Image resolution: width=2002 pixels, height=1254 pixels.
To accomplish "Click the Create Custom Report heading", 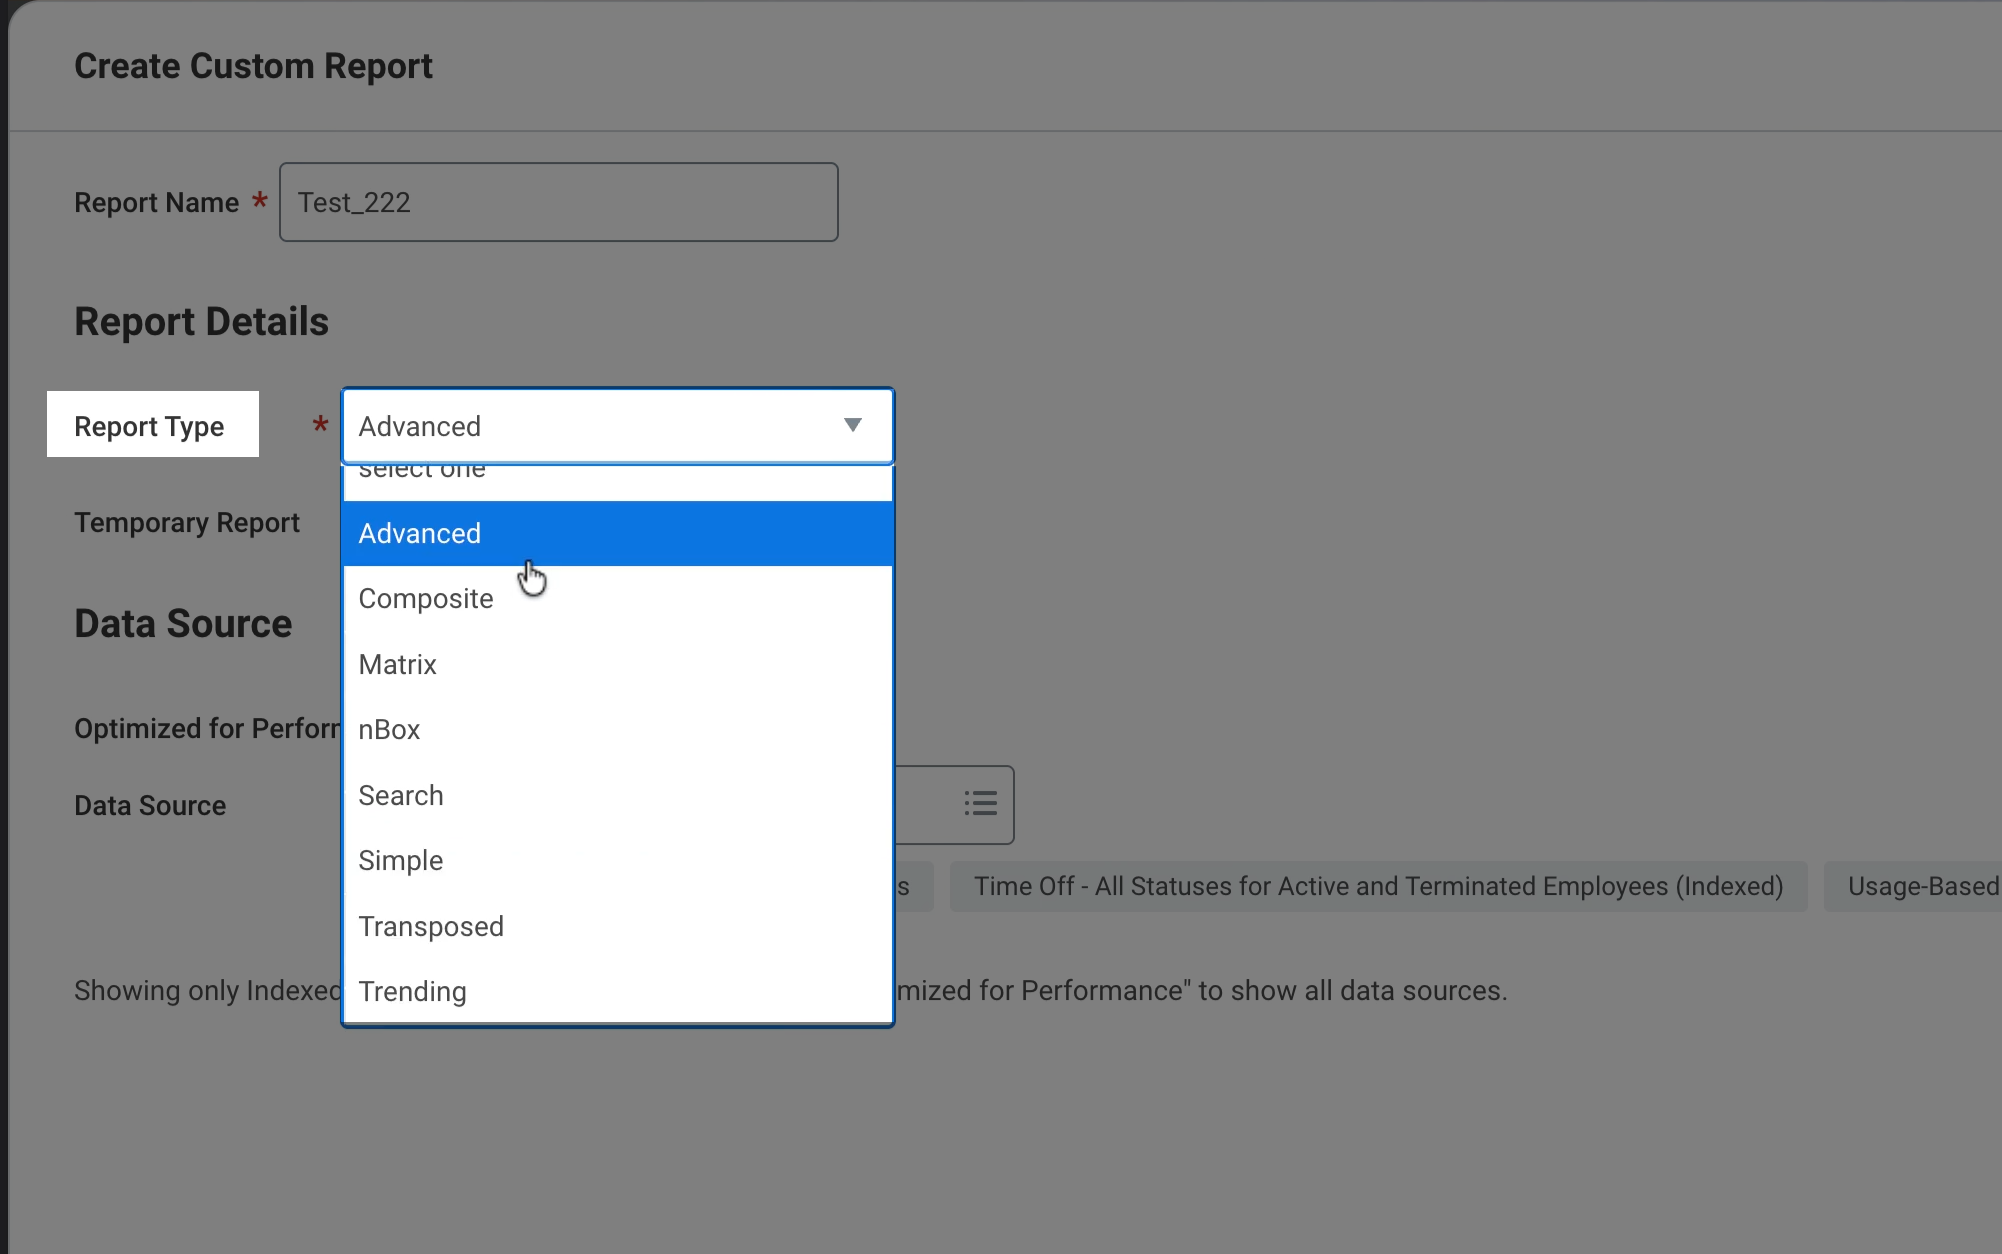I will pos(253,66).
